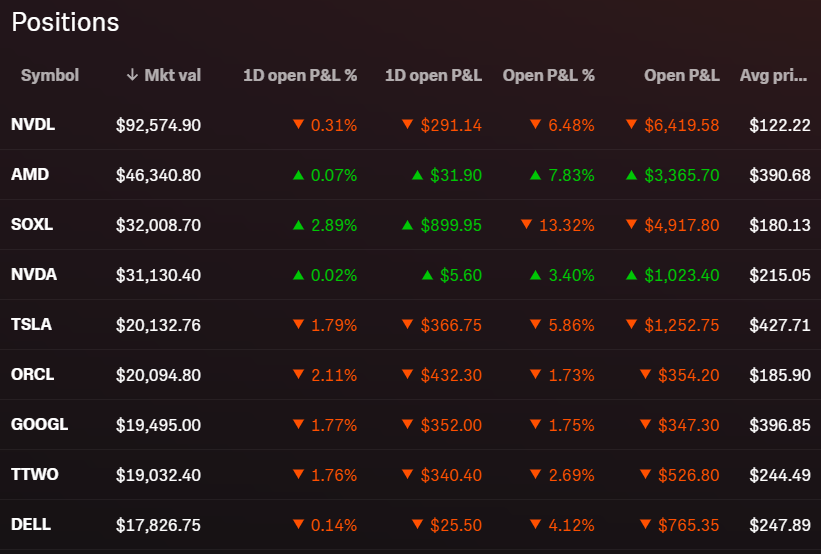Viewport: 821px width, 554px height.
Task: Click TTWO 1D open P&L $340.40
Action: 451,475
